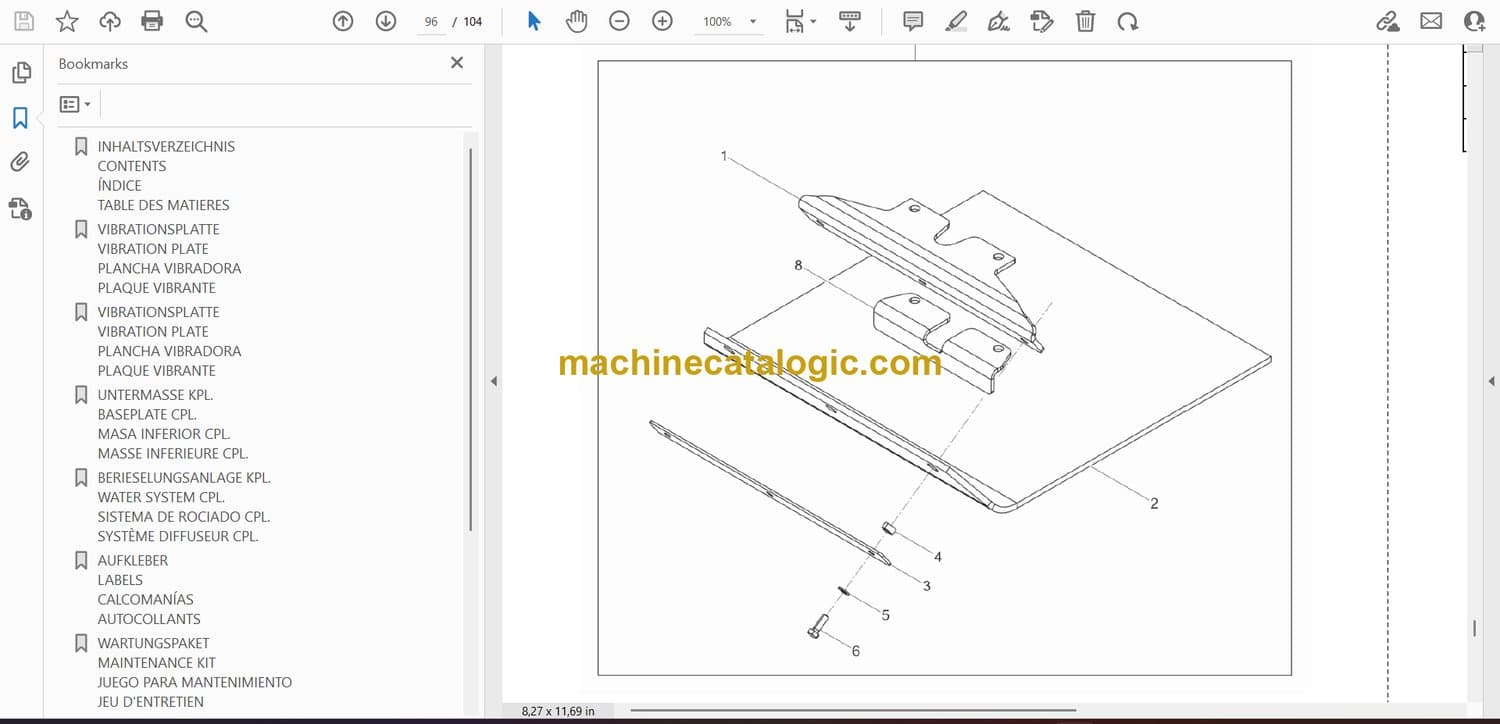Click part callout number 2
The height and width of the screenshot is (724, 1500).
1154,503
